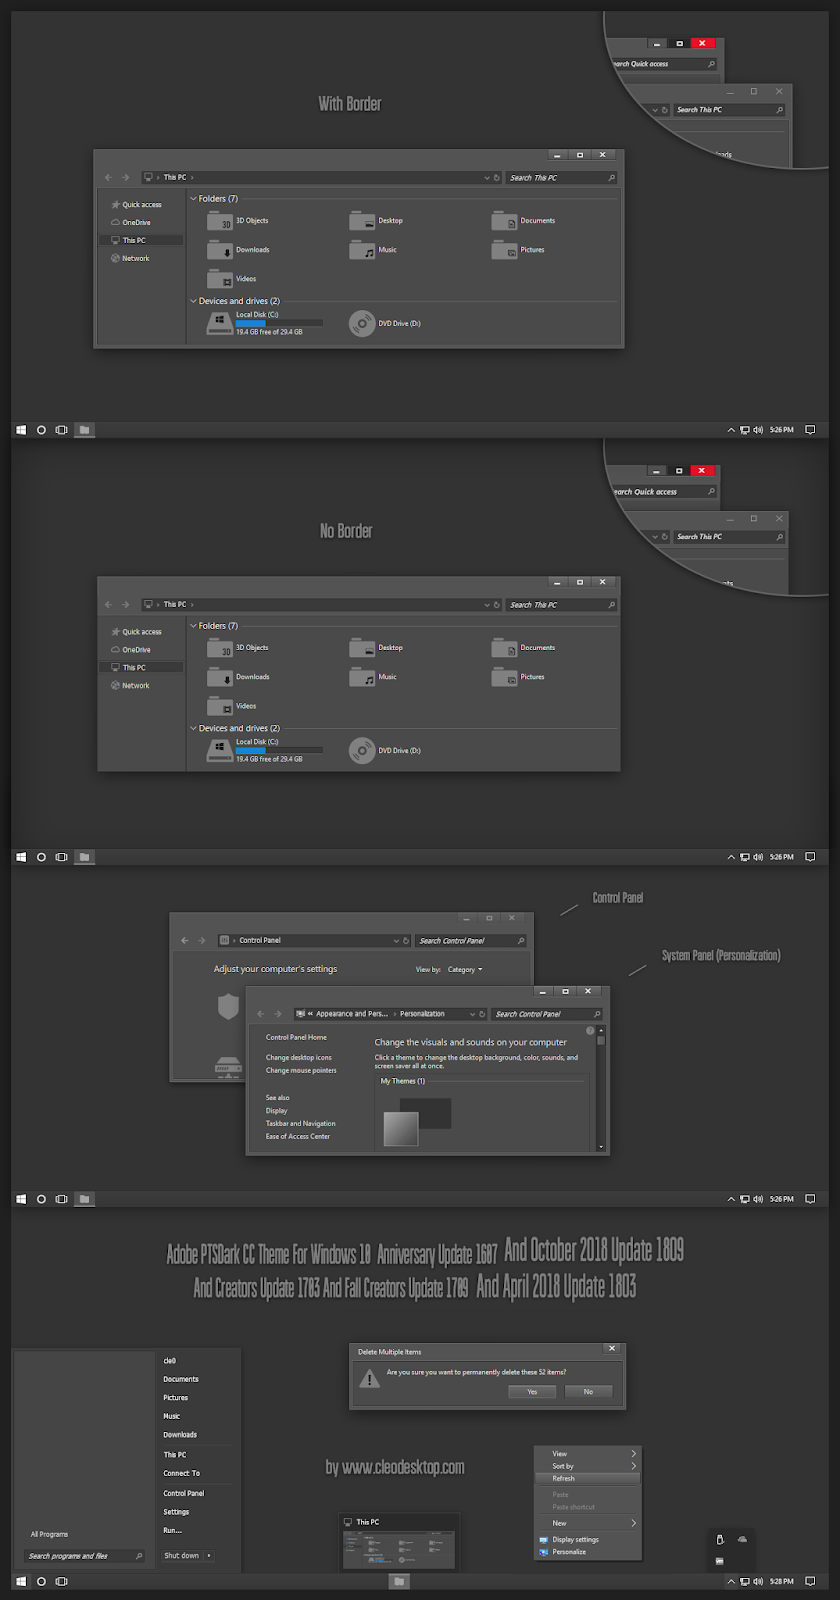Screen dimensions: 840x1600
Task: Choose Display settings in context menu
Action: (587, 1540)
